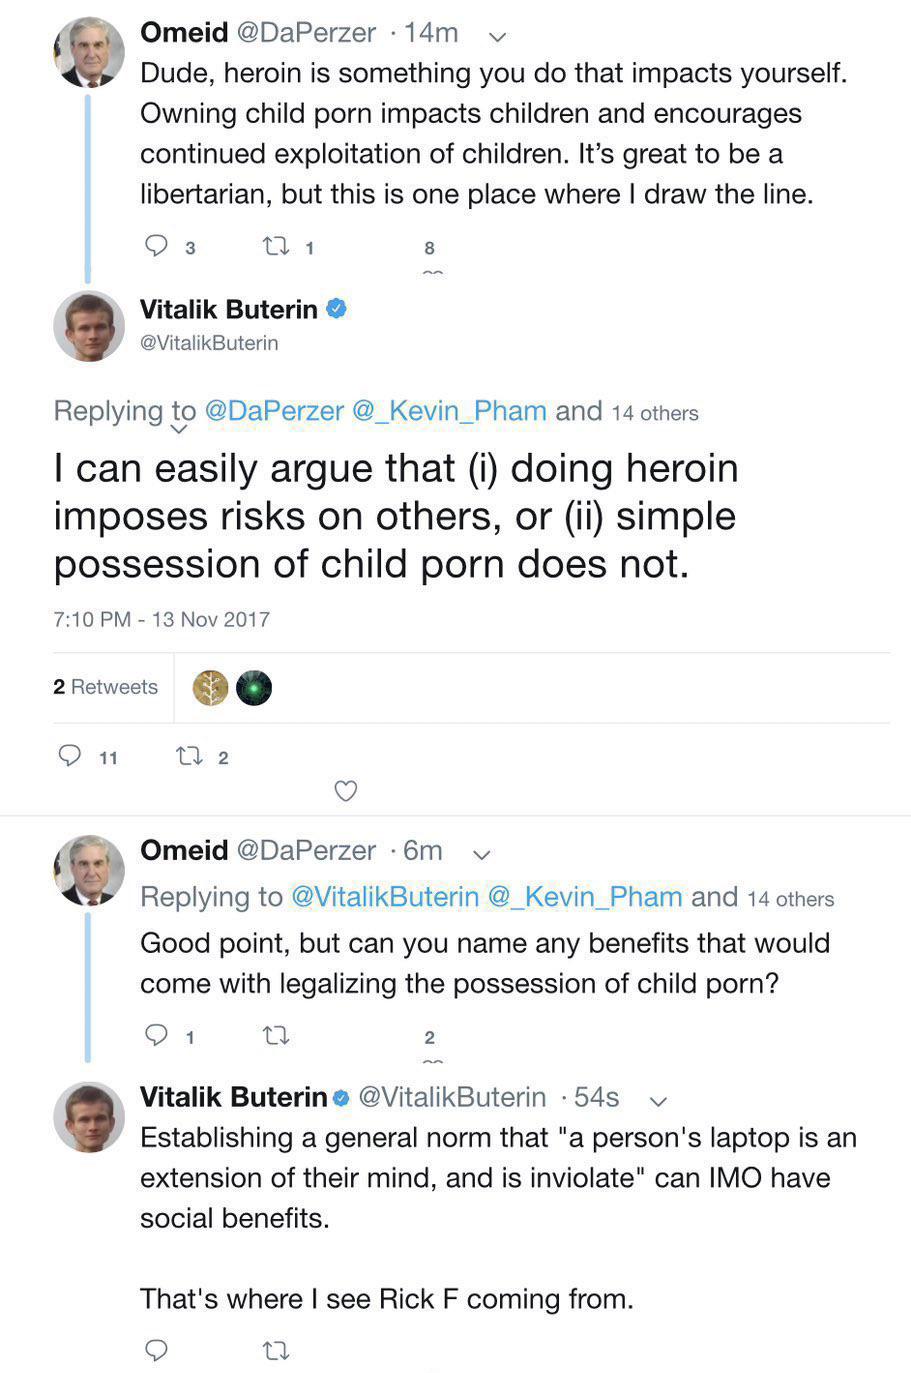Open options chevron on Omeid's 6m tweet
The image size is (911, 1373).
coord(481,855)
